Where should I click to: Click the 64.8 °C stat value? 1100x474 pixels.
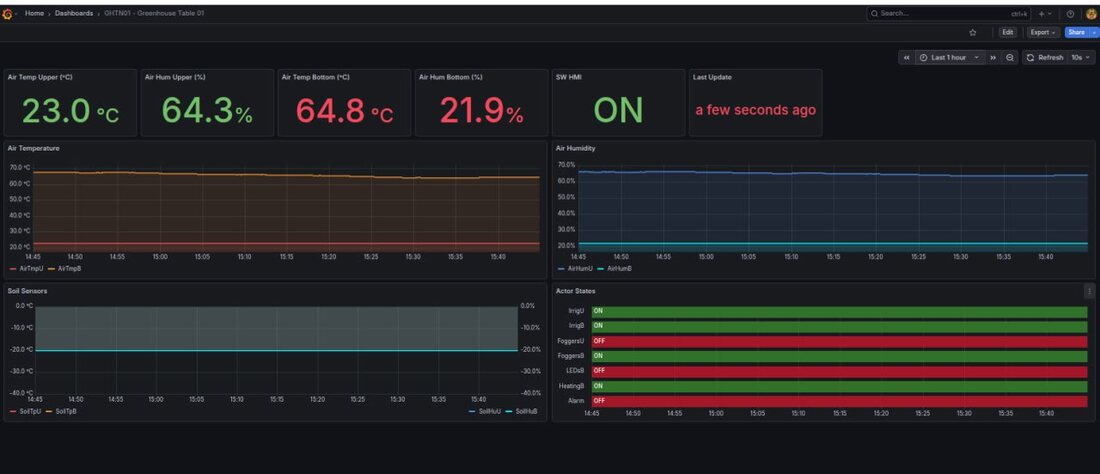click(344, 111)
